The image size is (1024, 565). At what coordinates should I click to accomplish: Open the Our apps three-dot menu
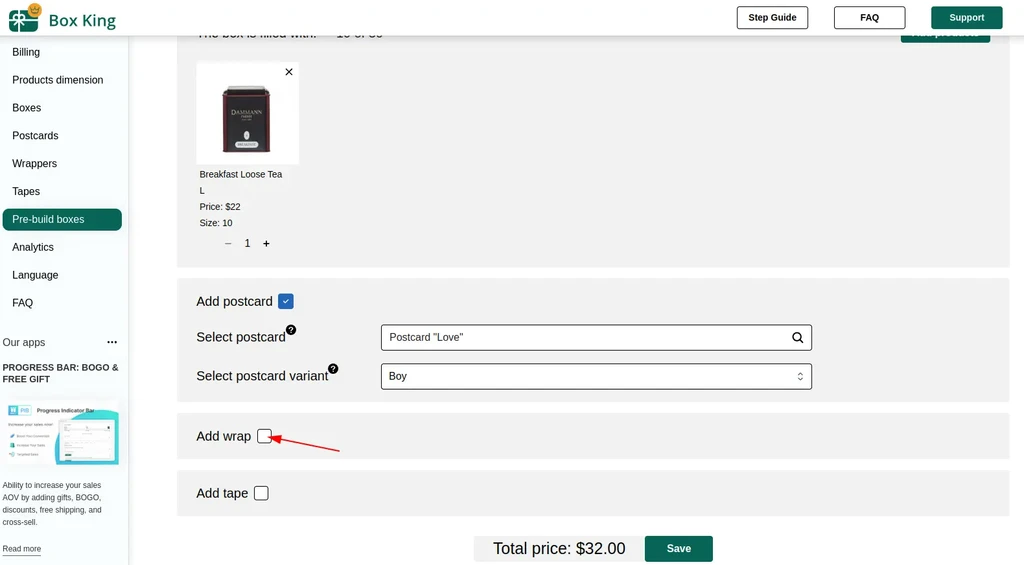pos(112,342)
